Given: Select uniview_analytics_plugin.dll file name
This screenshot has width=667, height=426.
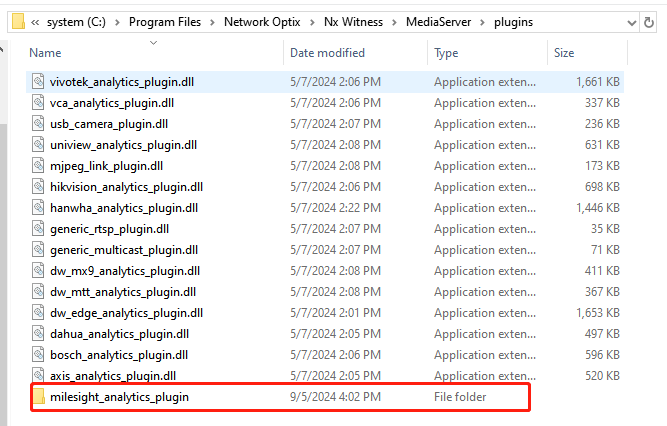Looking at the screenshot, I should click(123, 145).
